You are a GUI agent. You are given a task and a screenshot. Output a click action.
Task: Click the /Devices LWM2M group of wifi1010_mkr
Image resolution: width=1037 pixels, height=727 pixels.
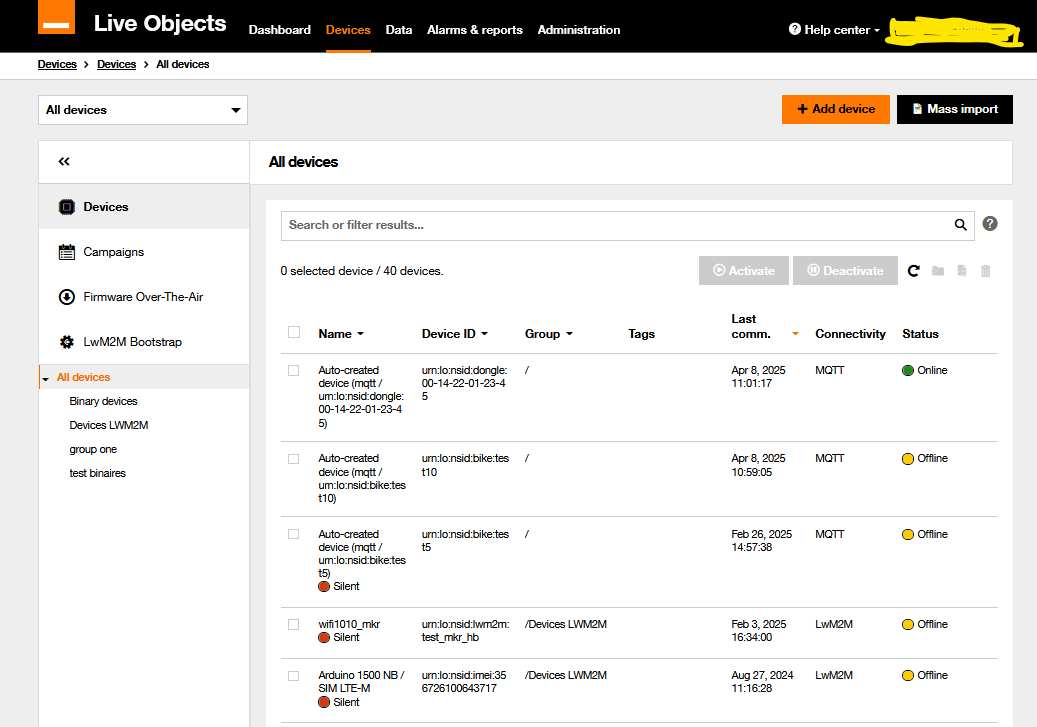click(565, 624)
